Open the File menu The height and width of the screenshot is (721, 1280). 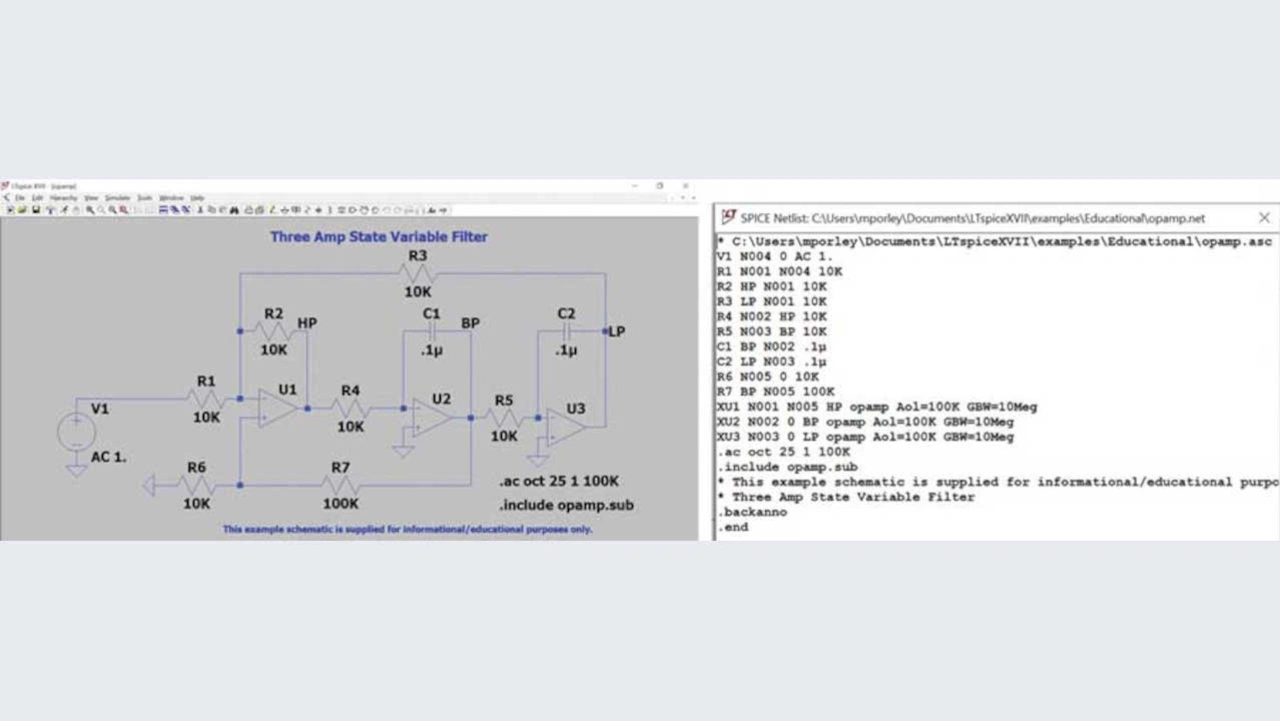pyautogui.click(x=19, y=198)
